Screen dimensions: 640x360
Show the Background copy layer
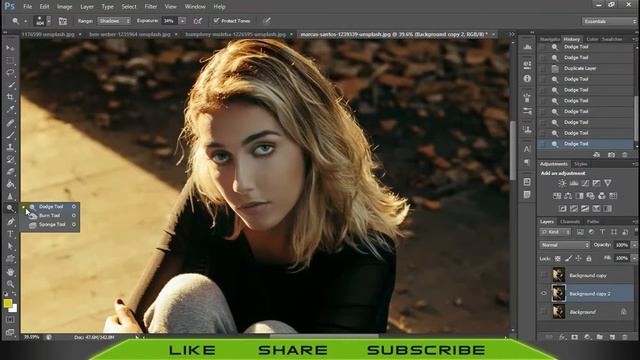pyautogui.click(x=543, y=275)
